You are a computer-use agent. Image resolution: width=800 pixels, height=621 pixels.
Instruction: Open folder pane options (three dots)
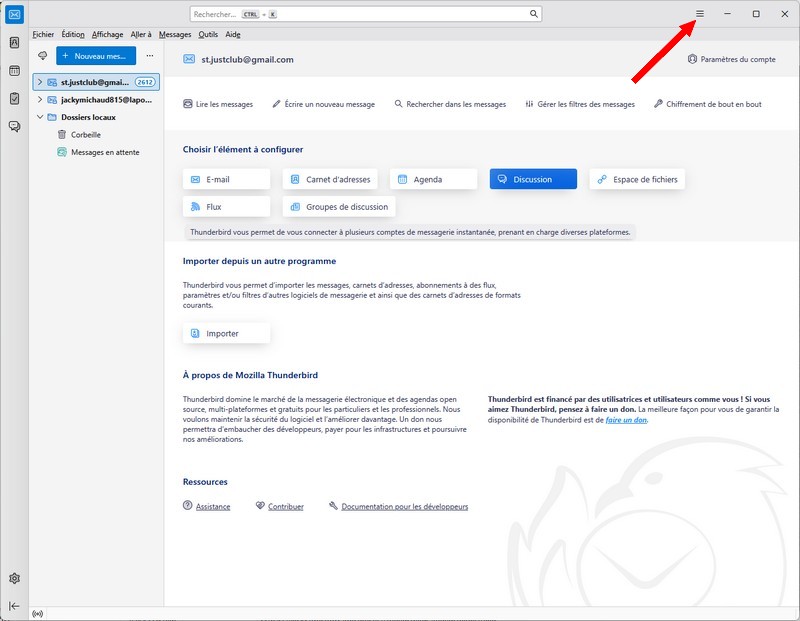(x=150, y=56)
